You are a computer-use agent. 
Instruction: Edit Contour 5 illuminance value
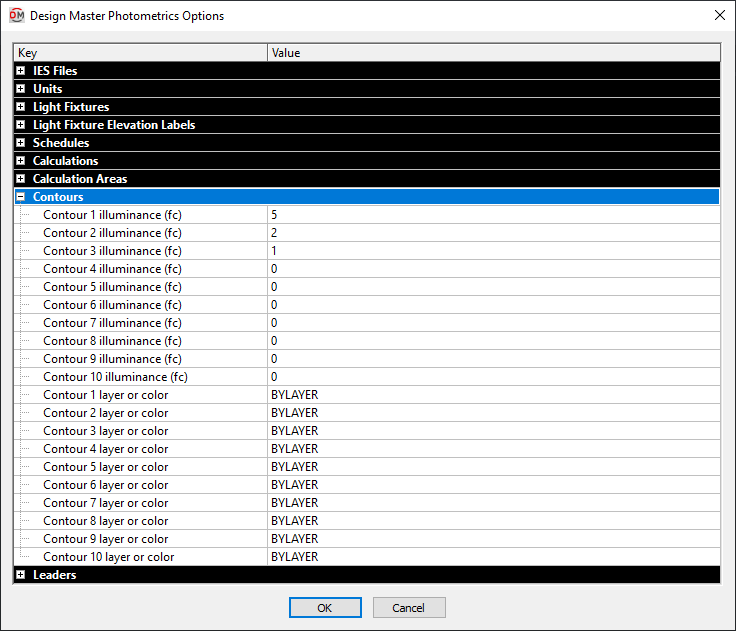point(494,287)
